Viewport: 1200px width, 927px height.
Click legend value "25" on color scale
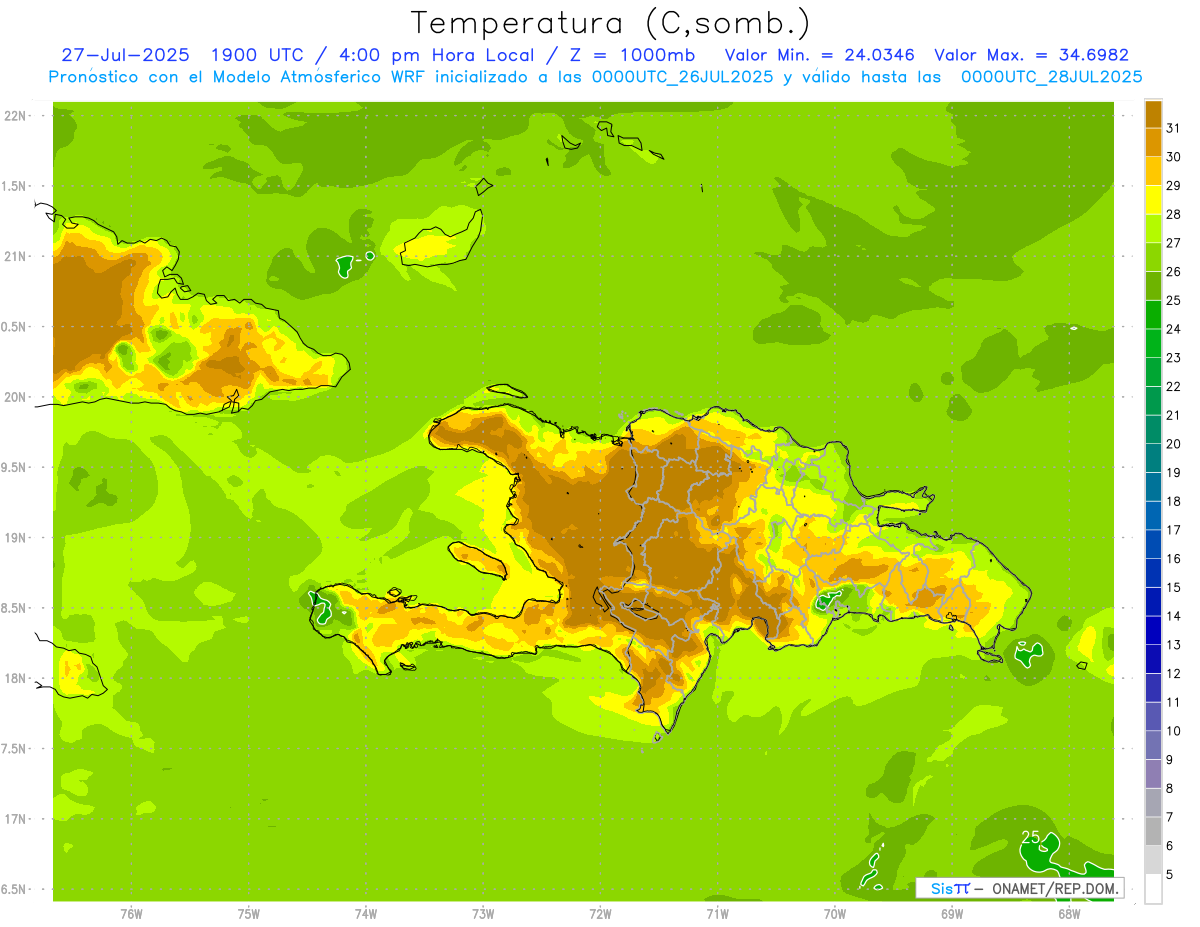pyautogui.click(x=1173, y=300)
